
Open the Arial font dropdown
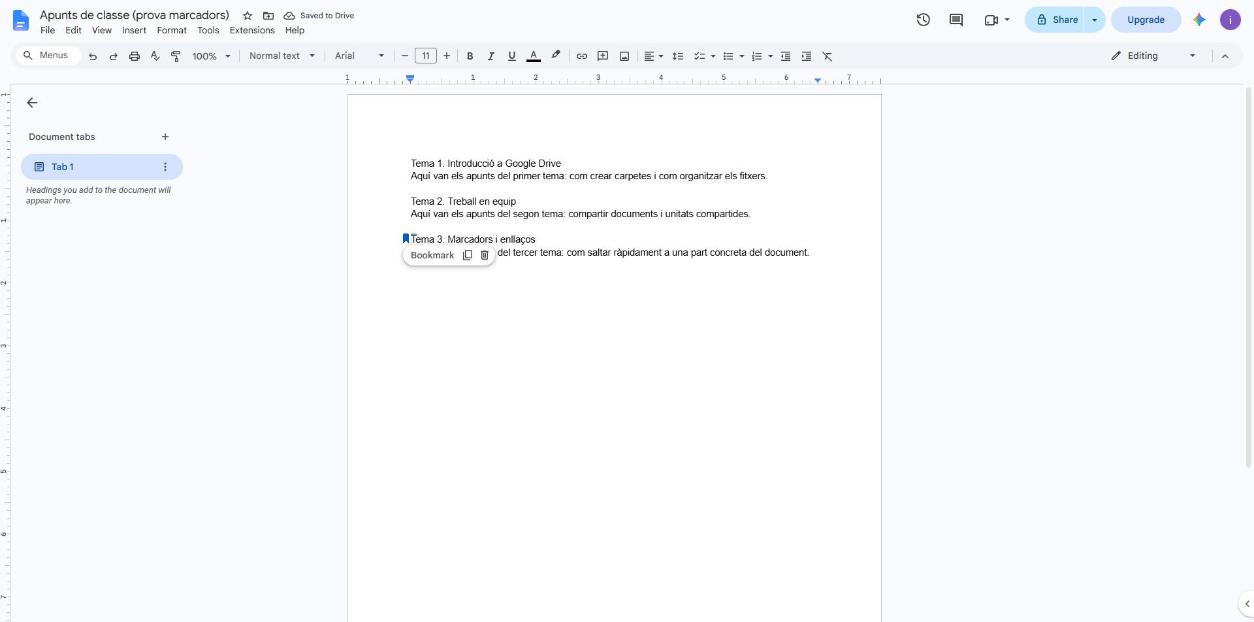(359, 56)
